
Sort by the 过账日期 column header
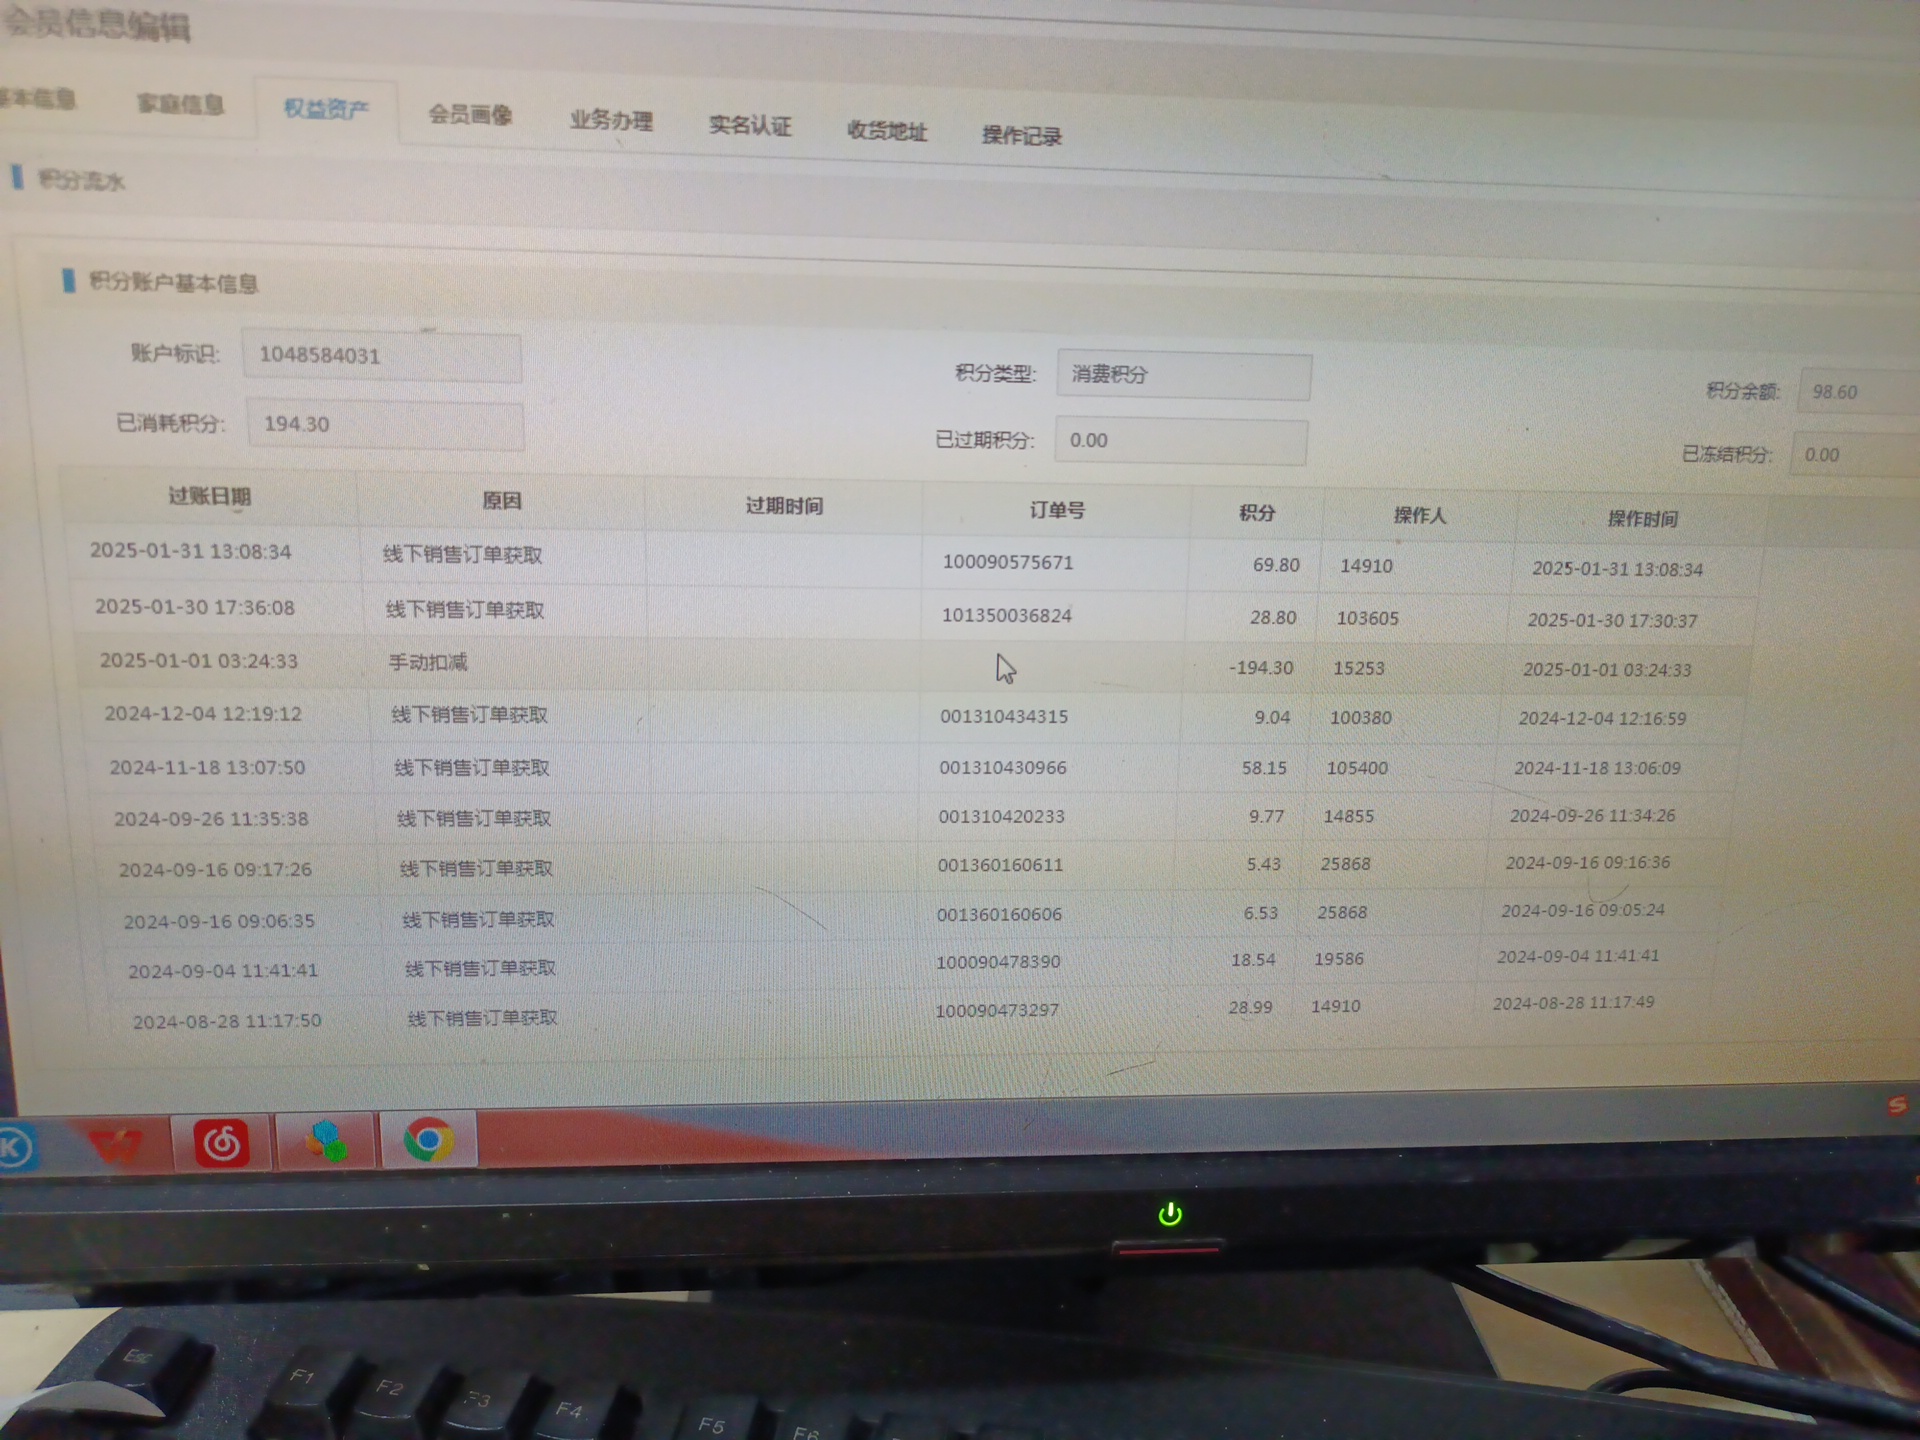click(x=209, y=496)
